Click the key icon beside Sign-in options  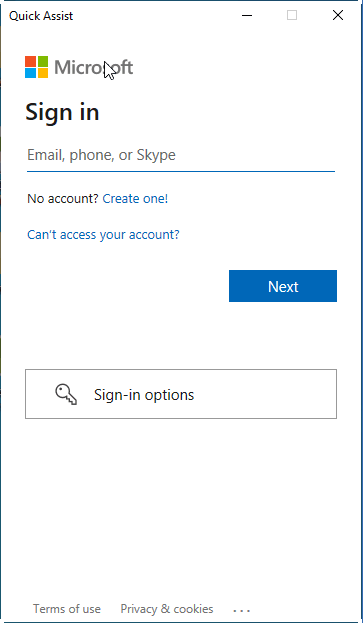tap(66, 395)
